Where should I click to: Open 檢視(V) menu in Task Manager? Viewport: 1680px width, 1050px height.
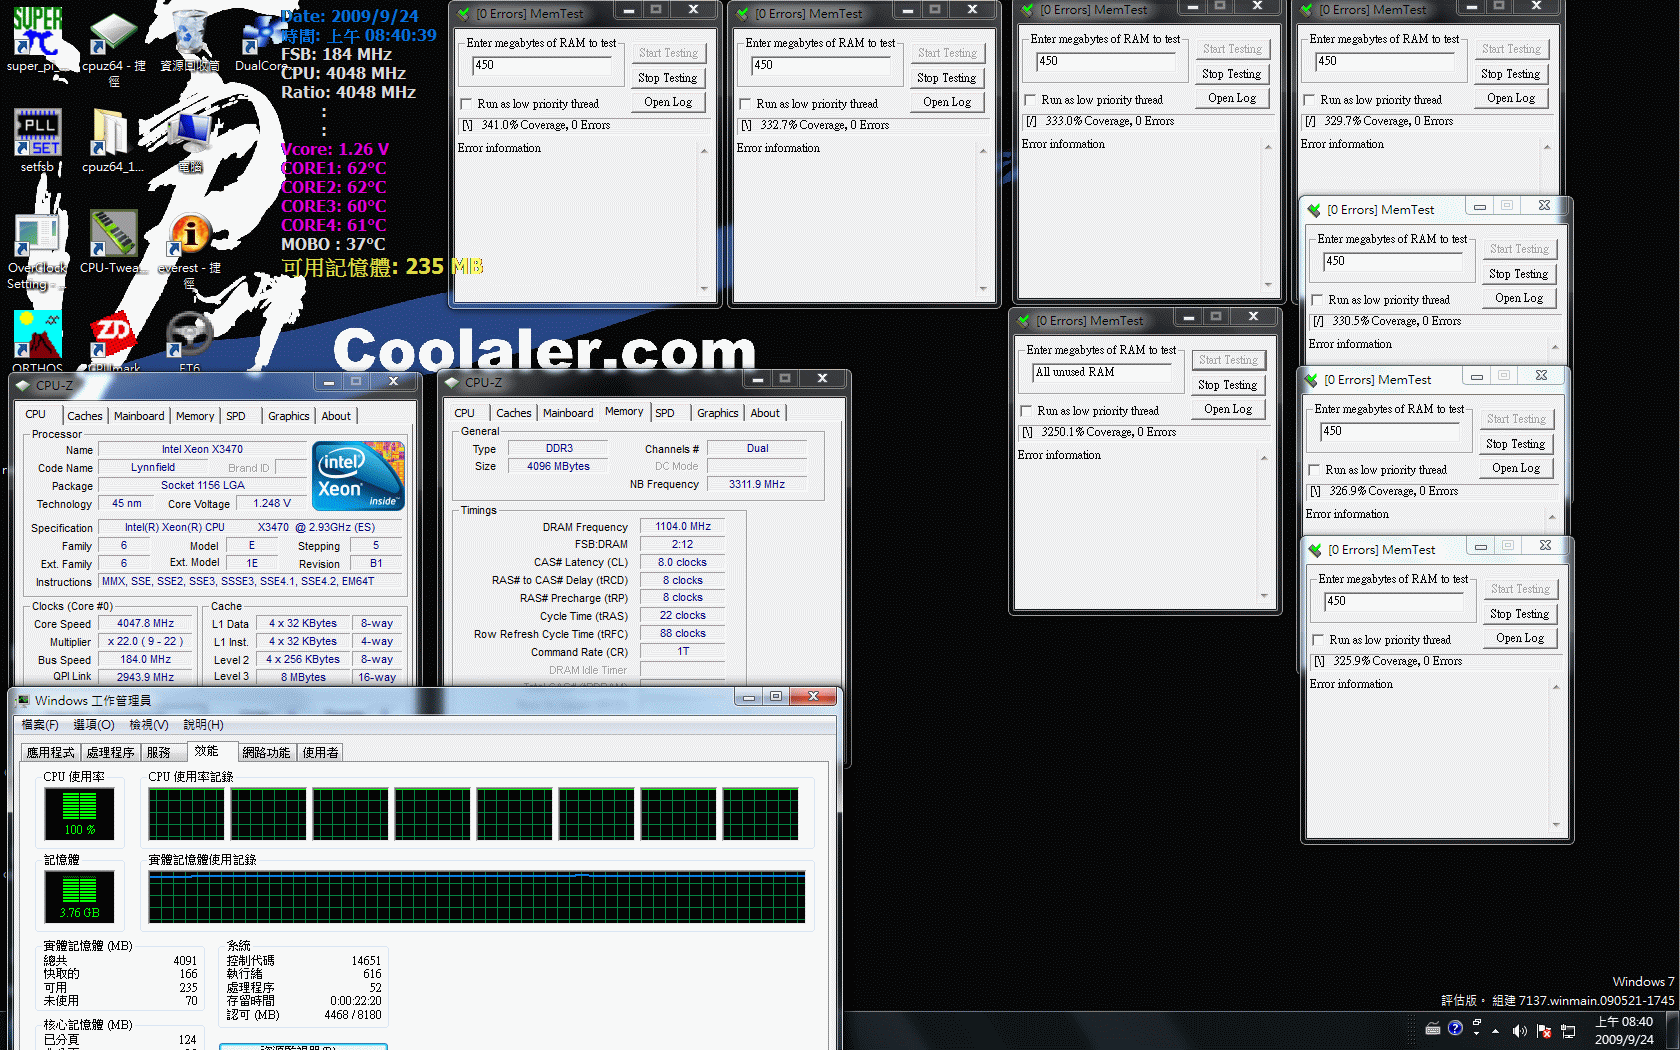[x=148, y=725]
